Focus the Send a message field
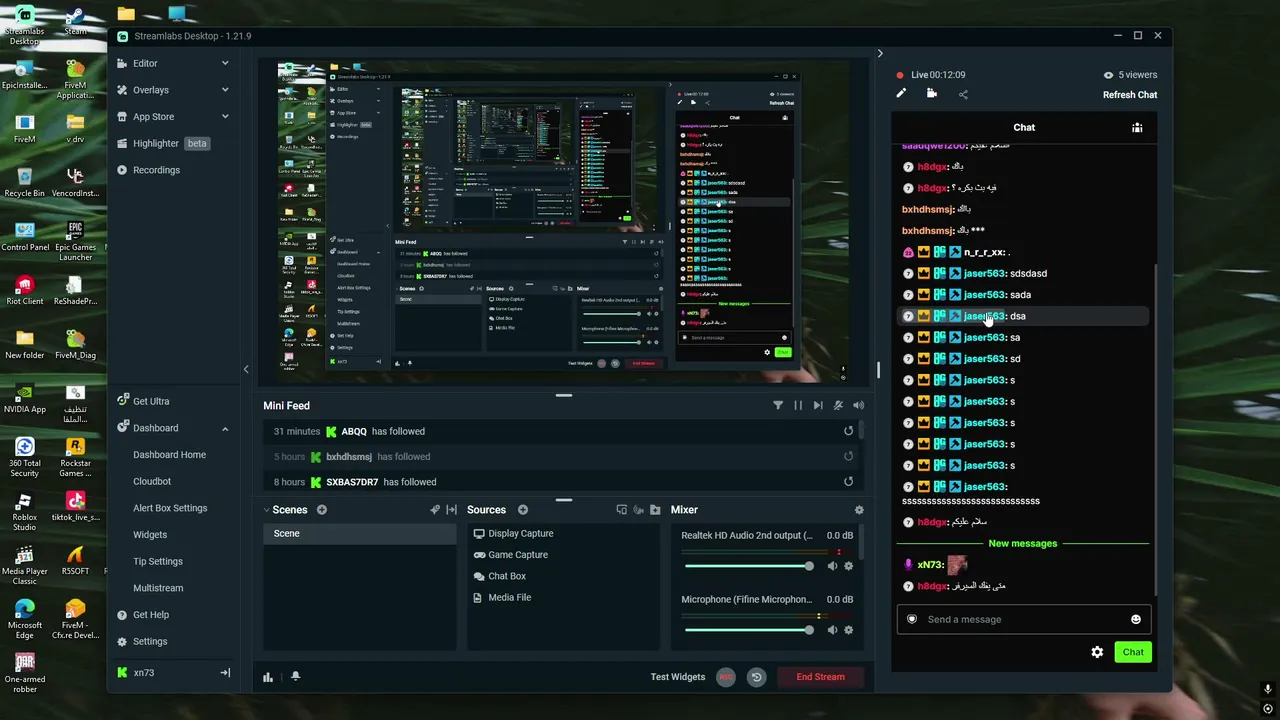 1024,619
